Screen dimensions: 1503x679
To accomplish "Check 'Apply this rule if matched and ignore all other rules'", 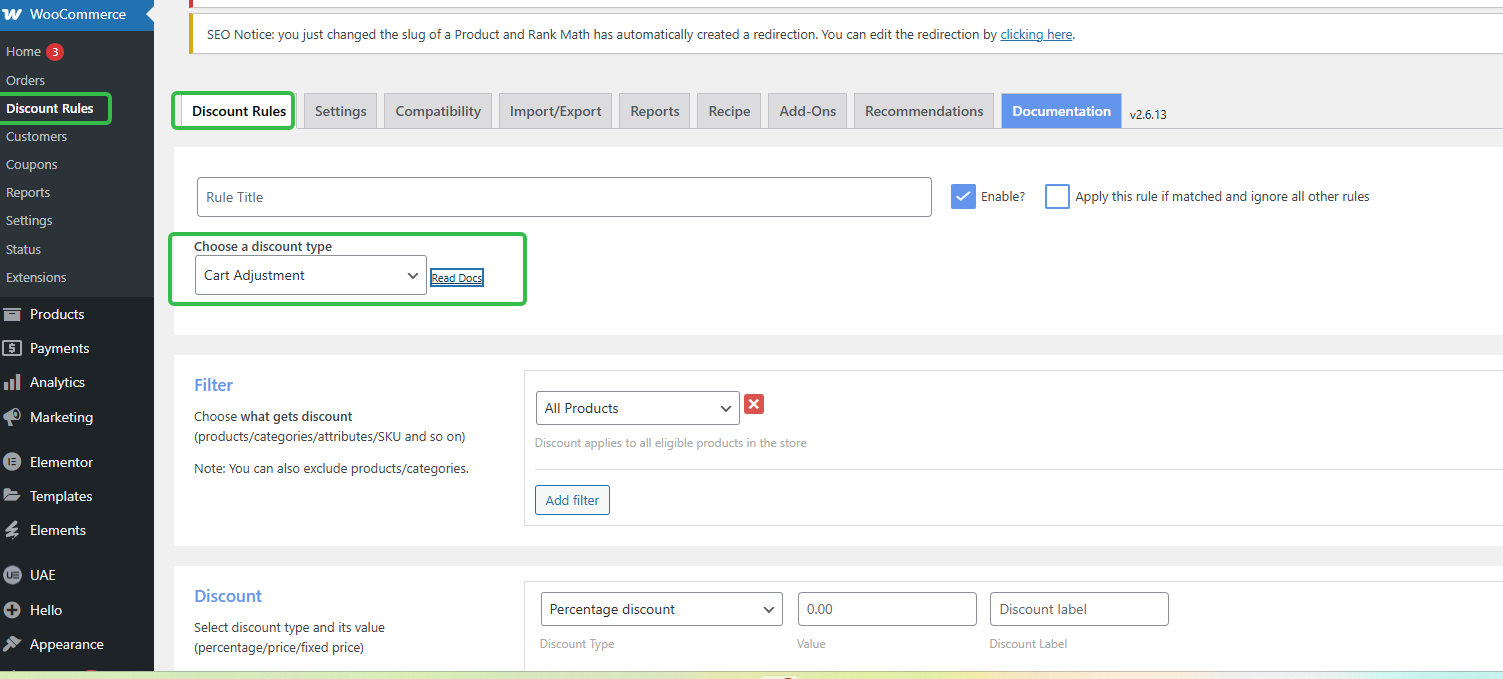I will pyautogui.click(x=1057, y=196).
